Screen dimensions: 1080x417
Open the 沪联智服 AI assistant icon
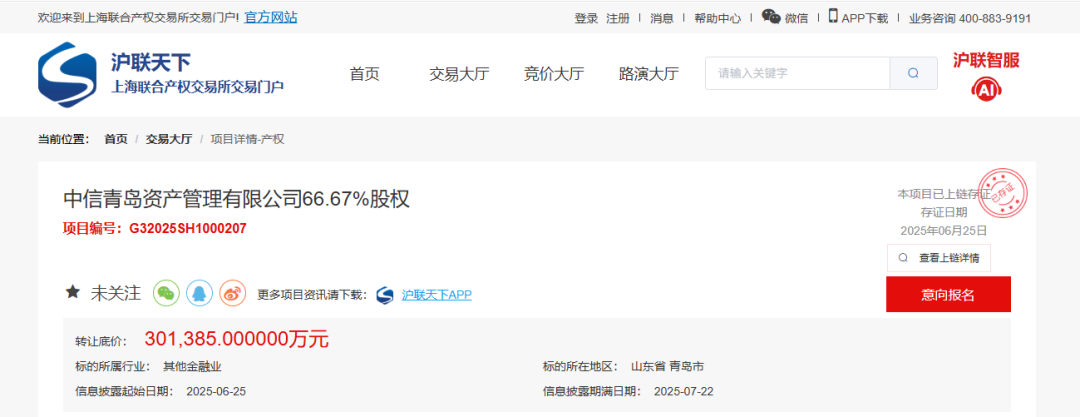tap(986, 88)
